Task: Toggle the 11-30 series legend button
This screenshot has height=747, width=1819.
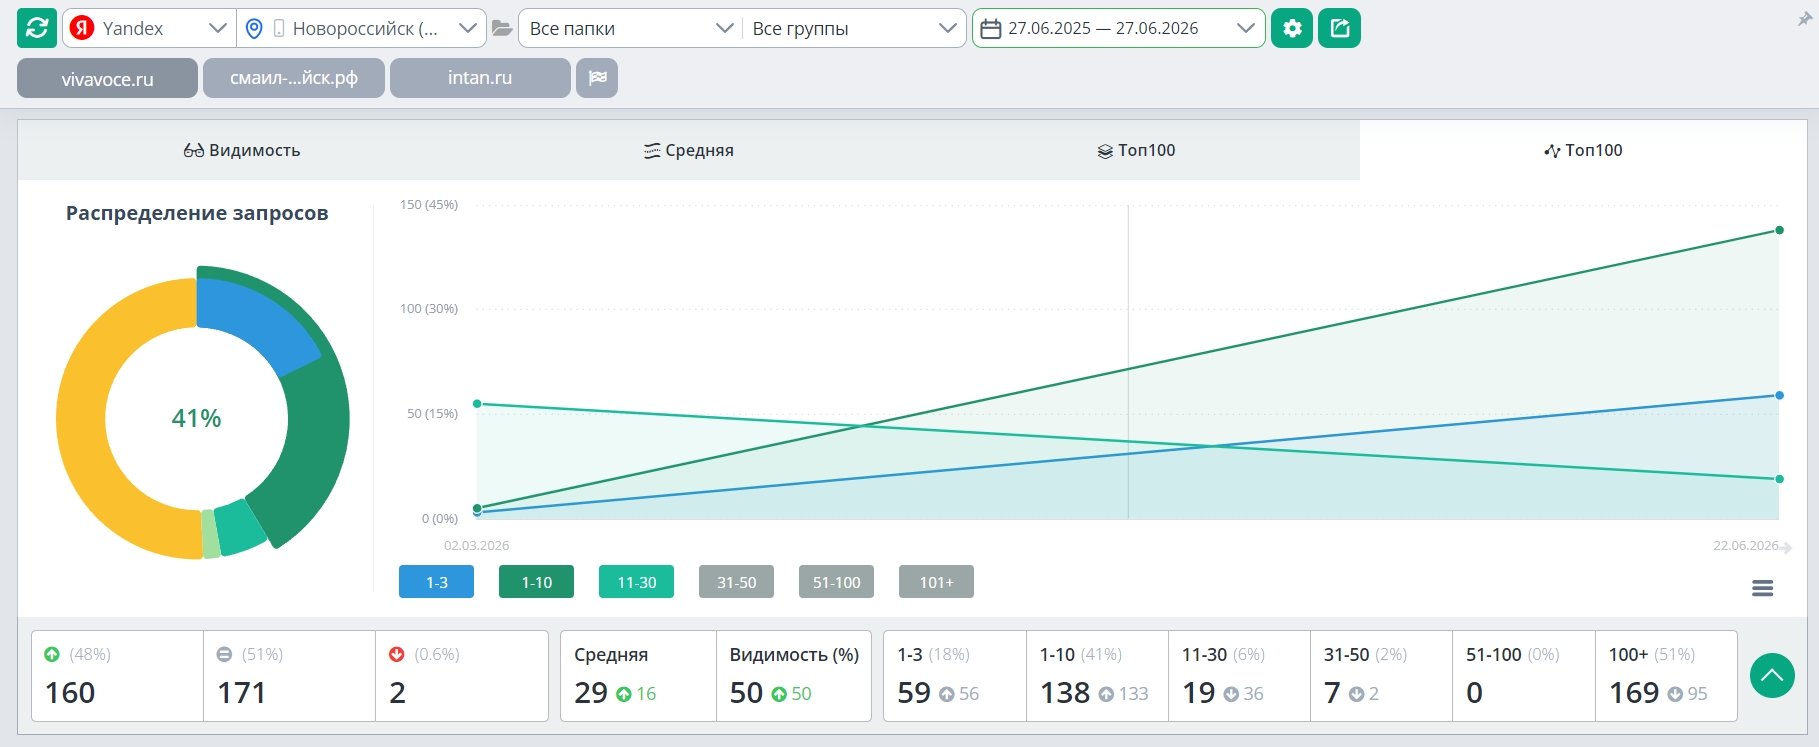Action: (x=636, y=582)
